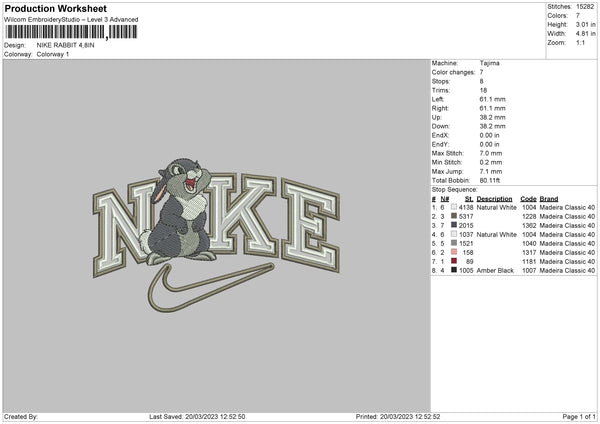
Task: Click the black swatch for Amber Black
Action: point(454,270)
